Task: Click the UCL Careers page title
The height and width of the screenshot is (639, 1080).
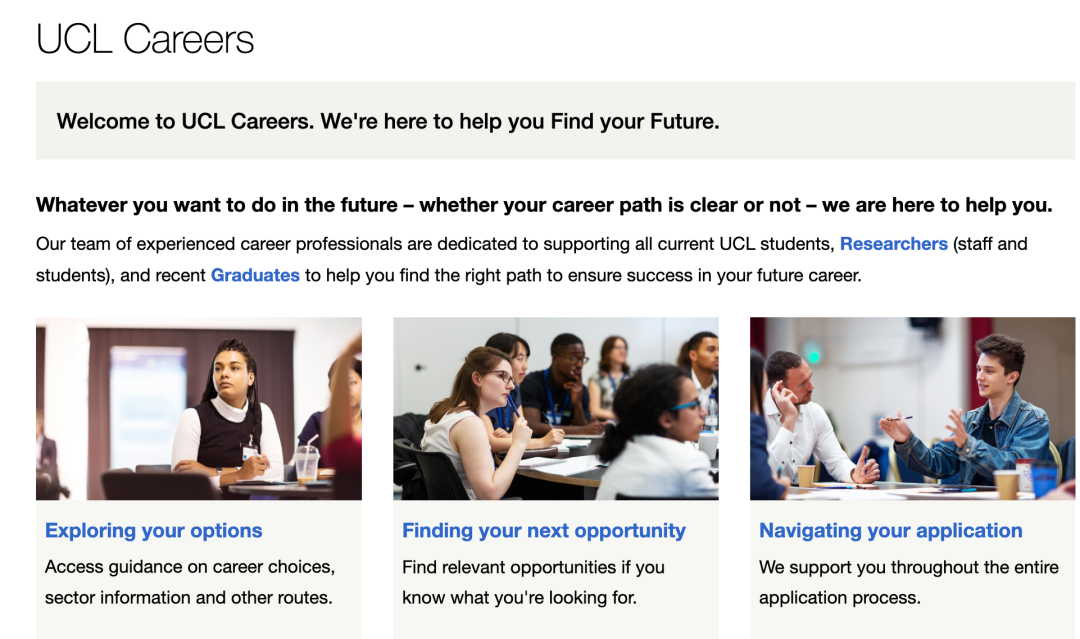Action: 145,40
